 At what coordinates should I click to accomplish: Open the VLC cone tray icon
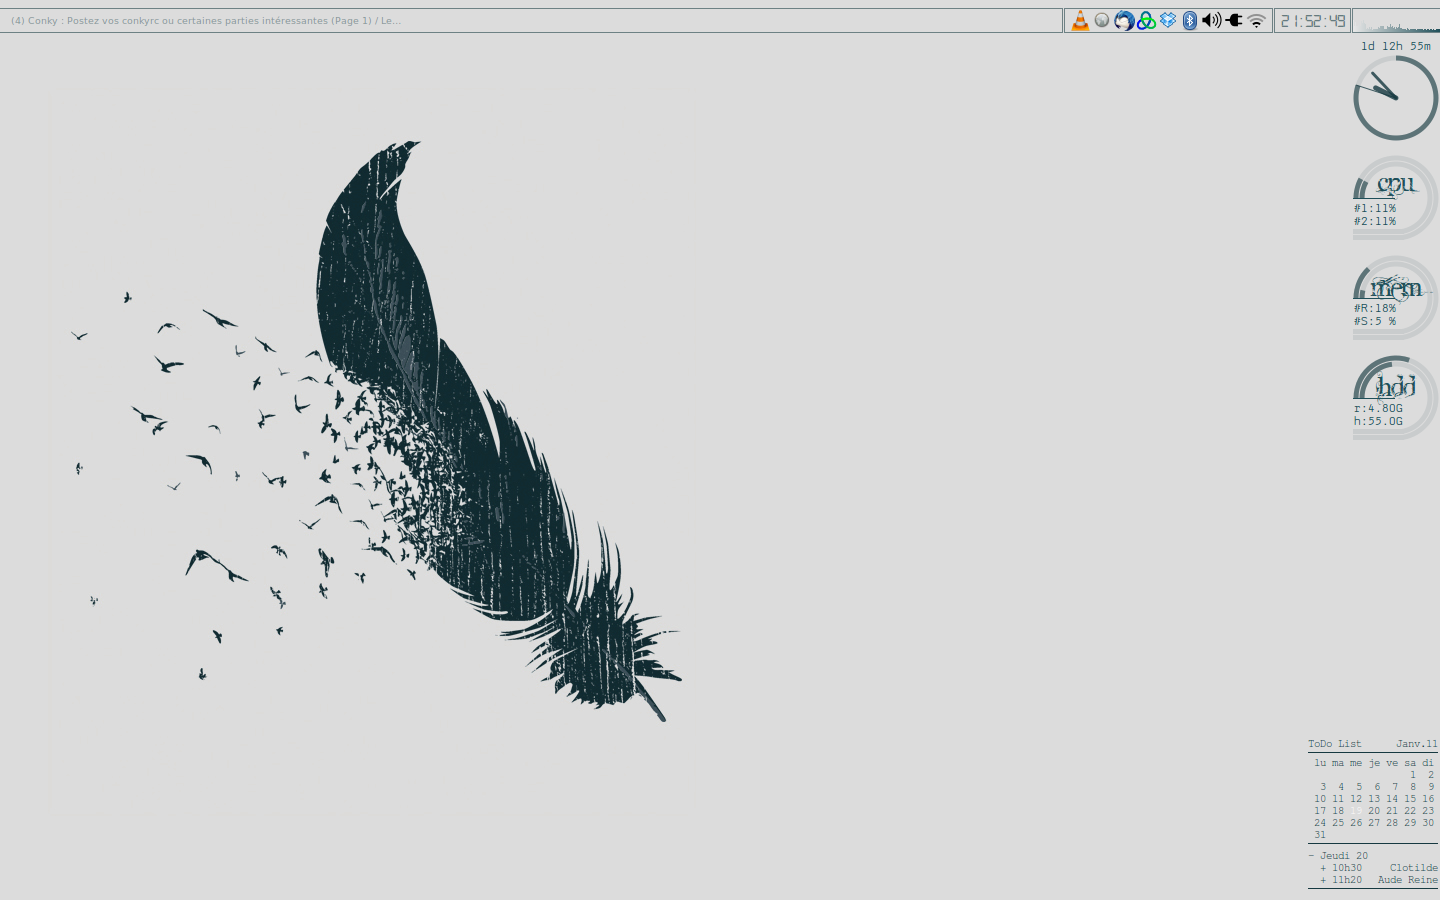(x=1080, y=21)
